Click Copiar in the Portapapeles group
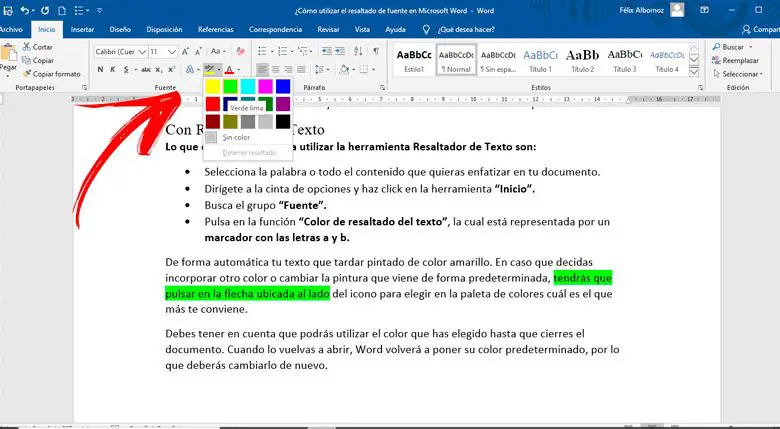 click(x=37, y=60)
